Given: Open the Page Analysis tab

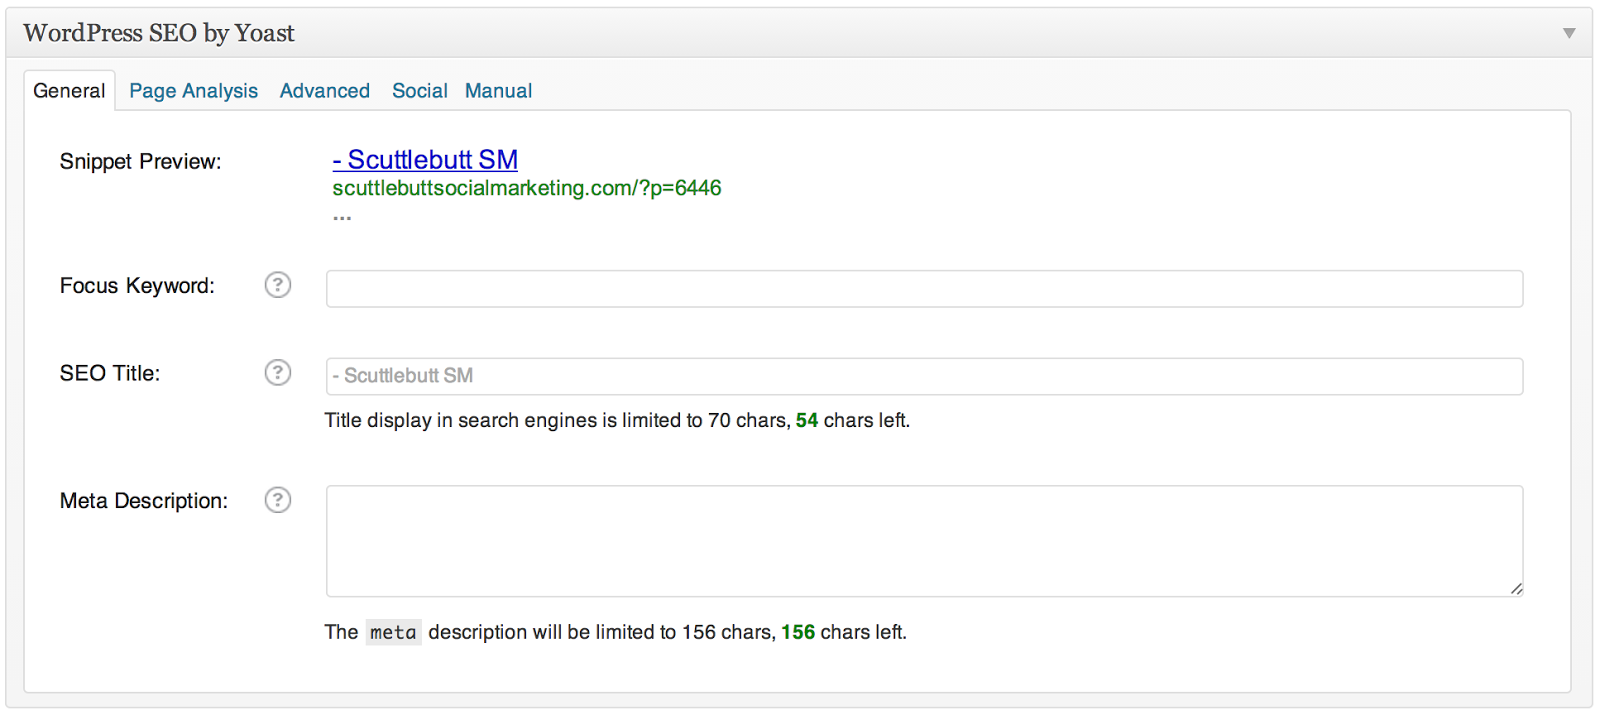Looking at the screenshot, I should 193,91.
